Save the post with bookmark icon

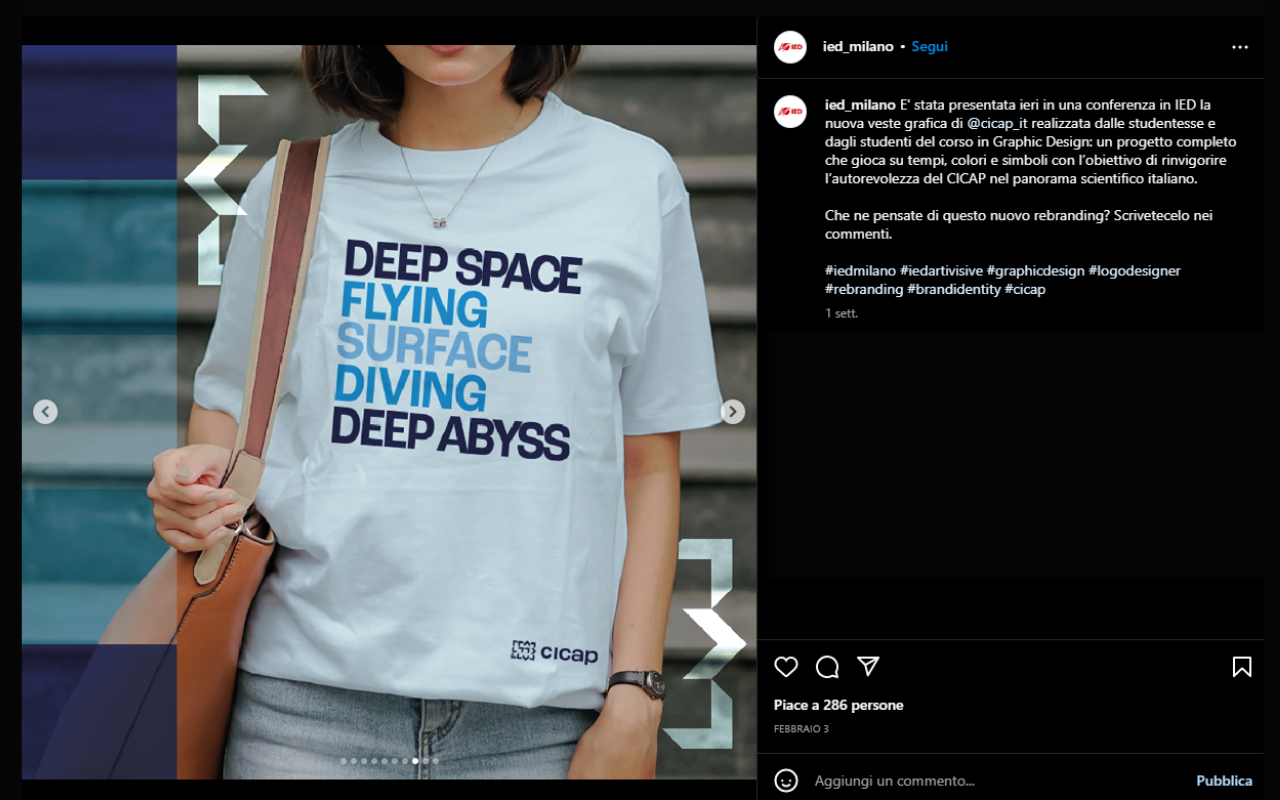tap(1242, 667)
